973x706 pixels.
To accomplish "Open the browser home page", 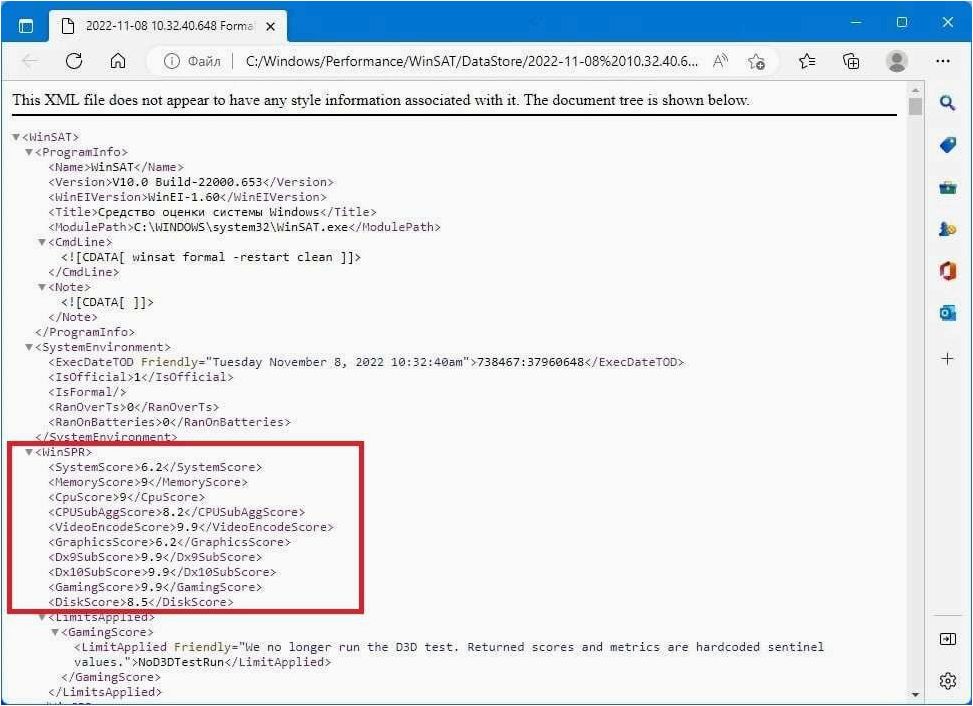I will [x=118, y=61].
